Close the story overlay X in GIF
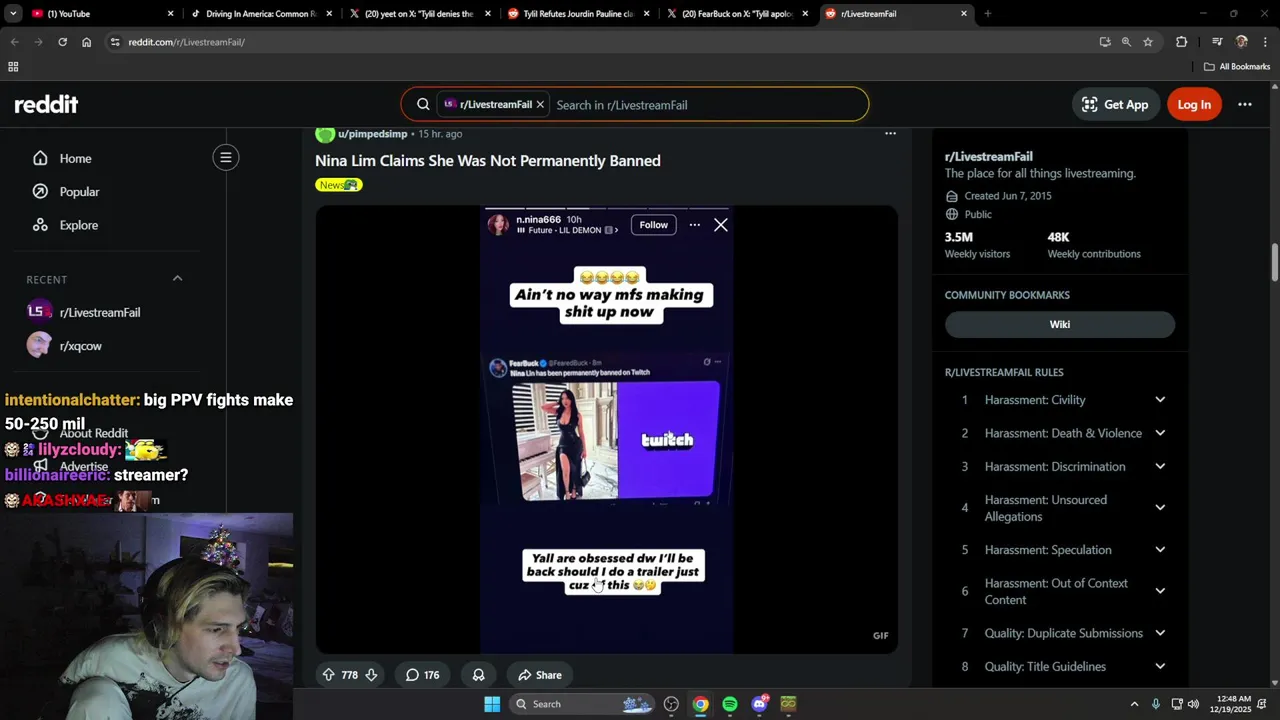Image resolution: width=1280 pixels, height=720 pixels. [721, 225]
